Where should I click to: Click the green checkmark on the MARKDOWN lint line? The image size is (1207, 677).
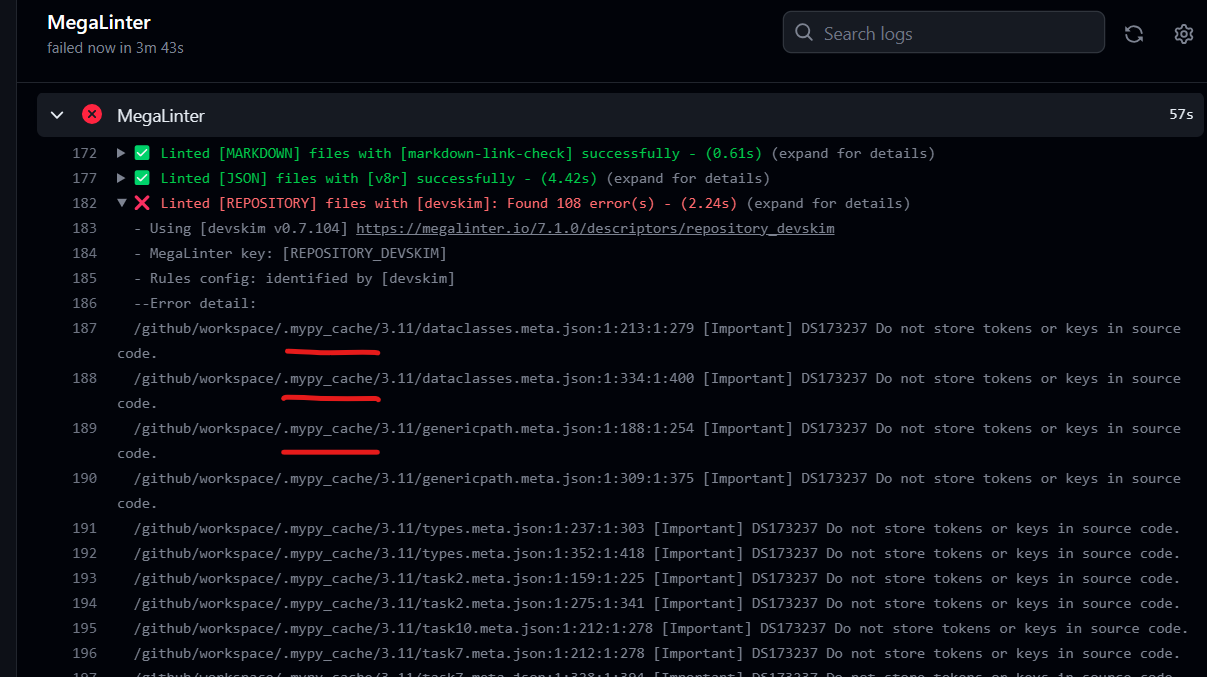pos(142,152)
